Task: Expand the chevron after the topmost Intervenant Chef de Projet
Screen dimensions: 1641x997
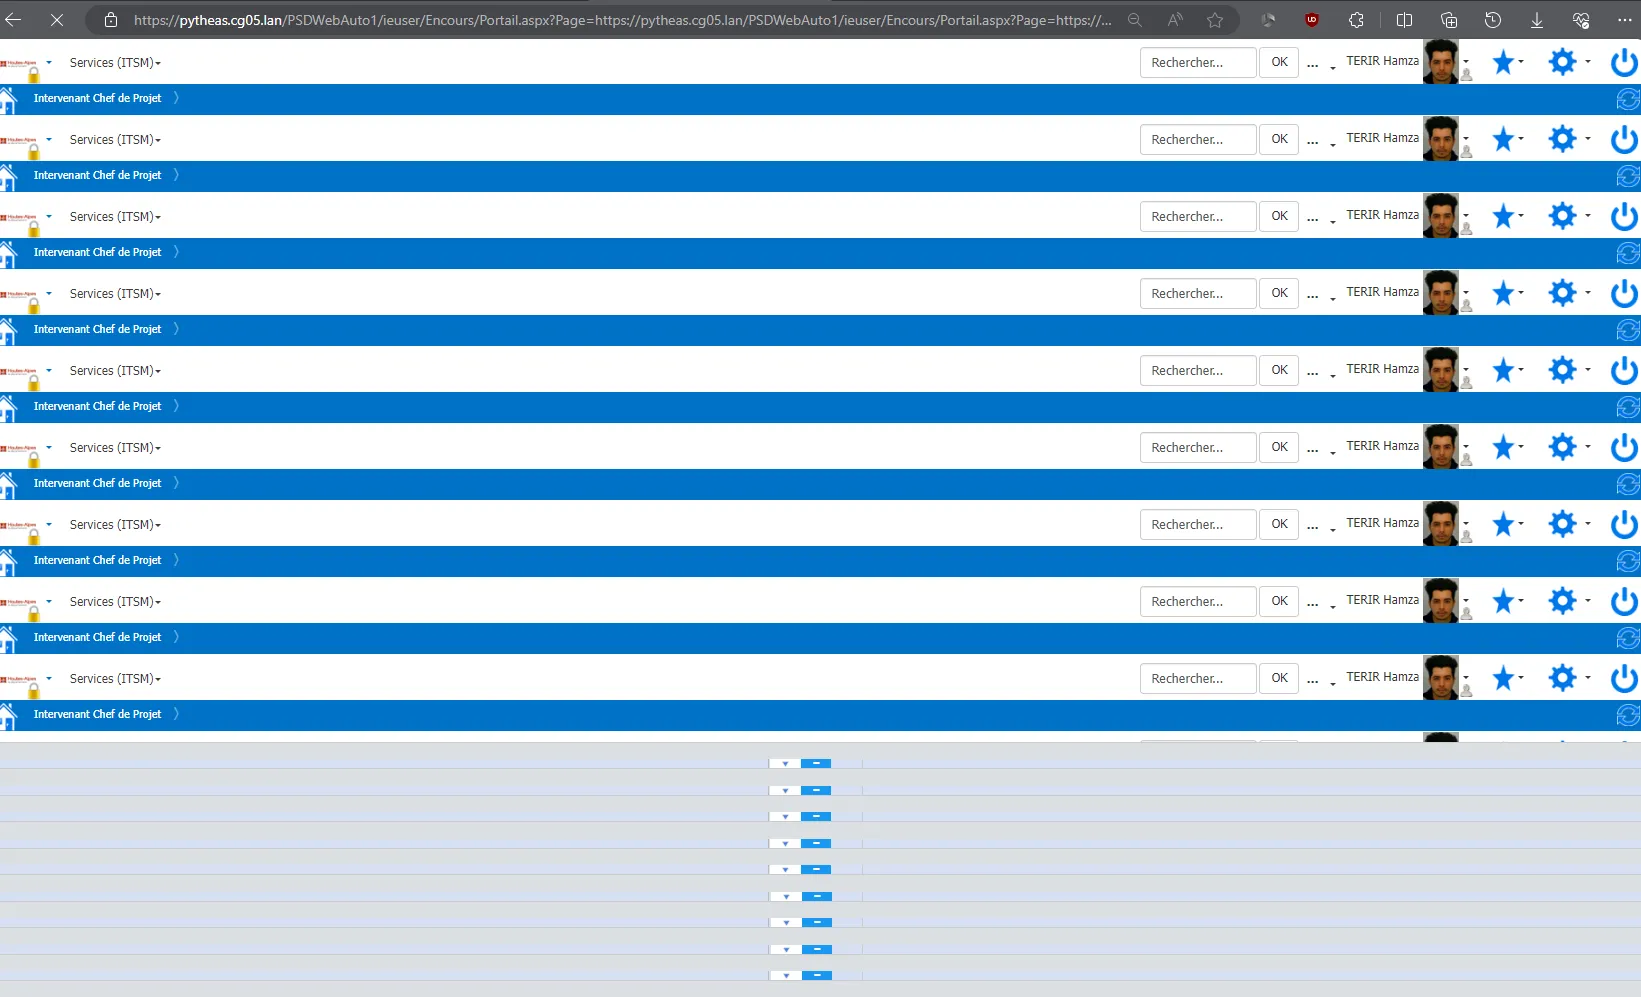Action: (176, 98)
